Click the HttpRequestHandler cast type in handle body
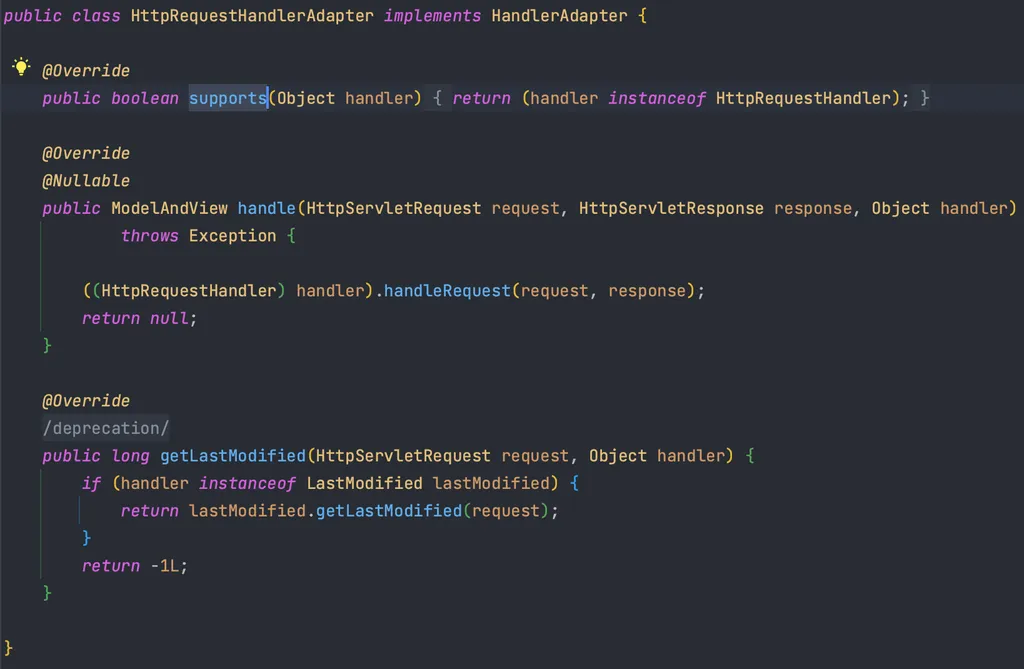This screenshot has height=669, width=1024. [x=189, y=291]
